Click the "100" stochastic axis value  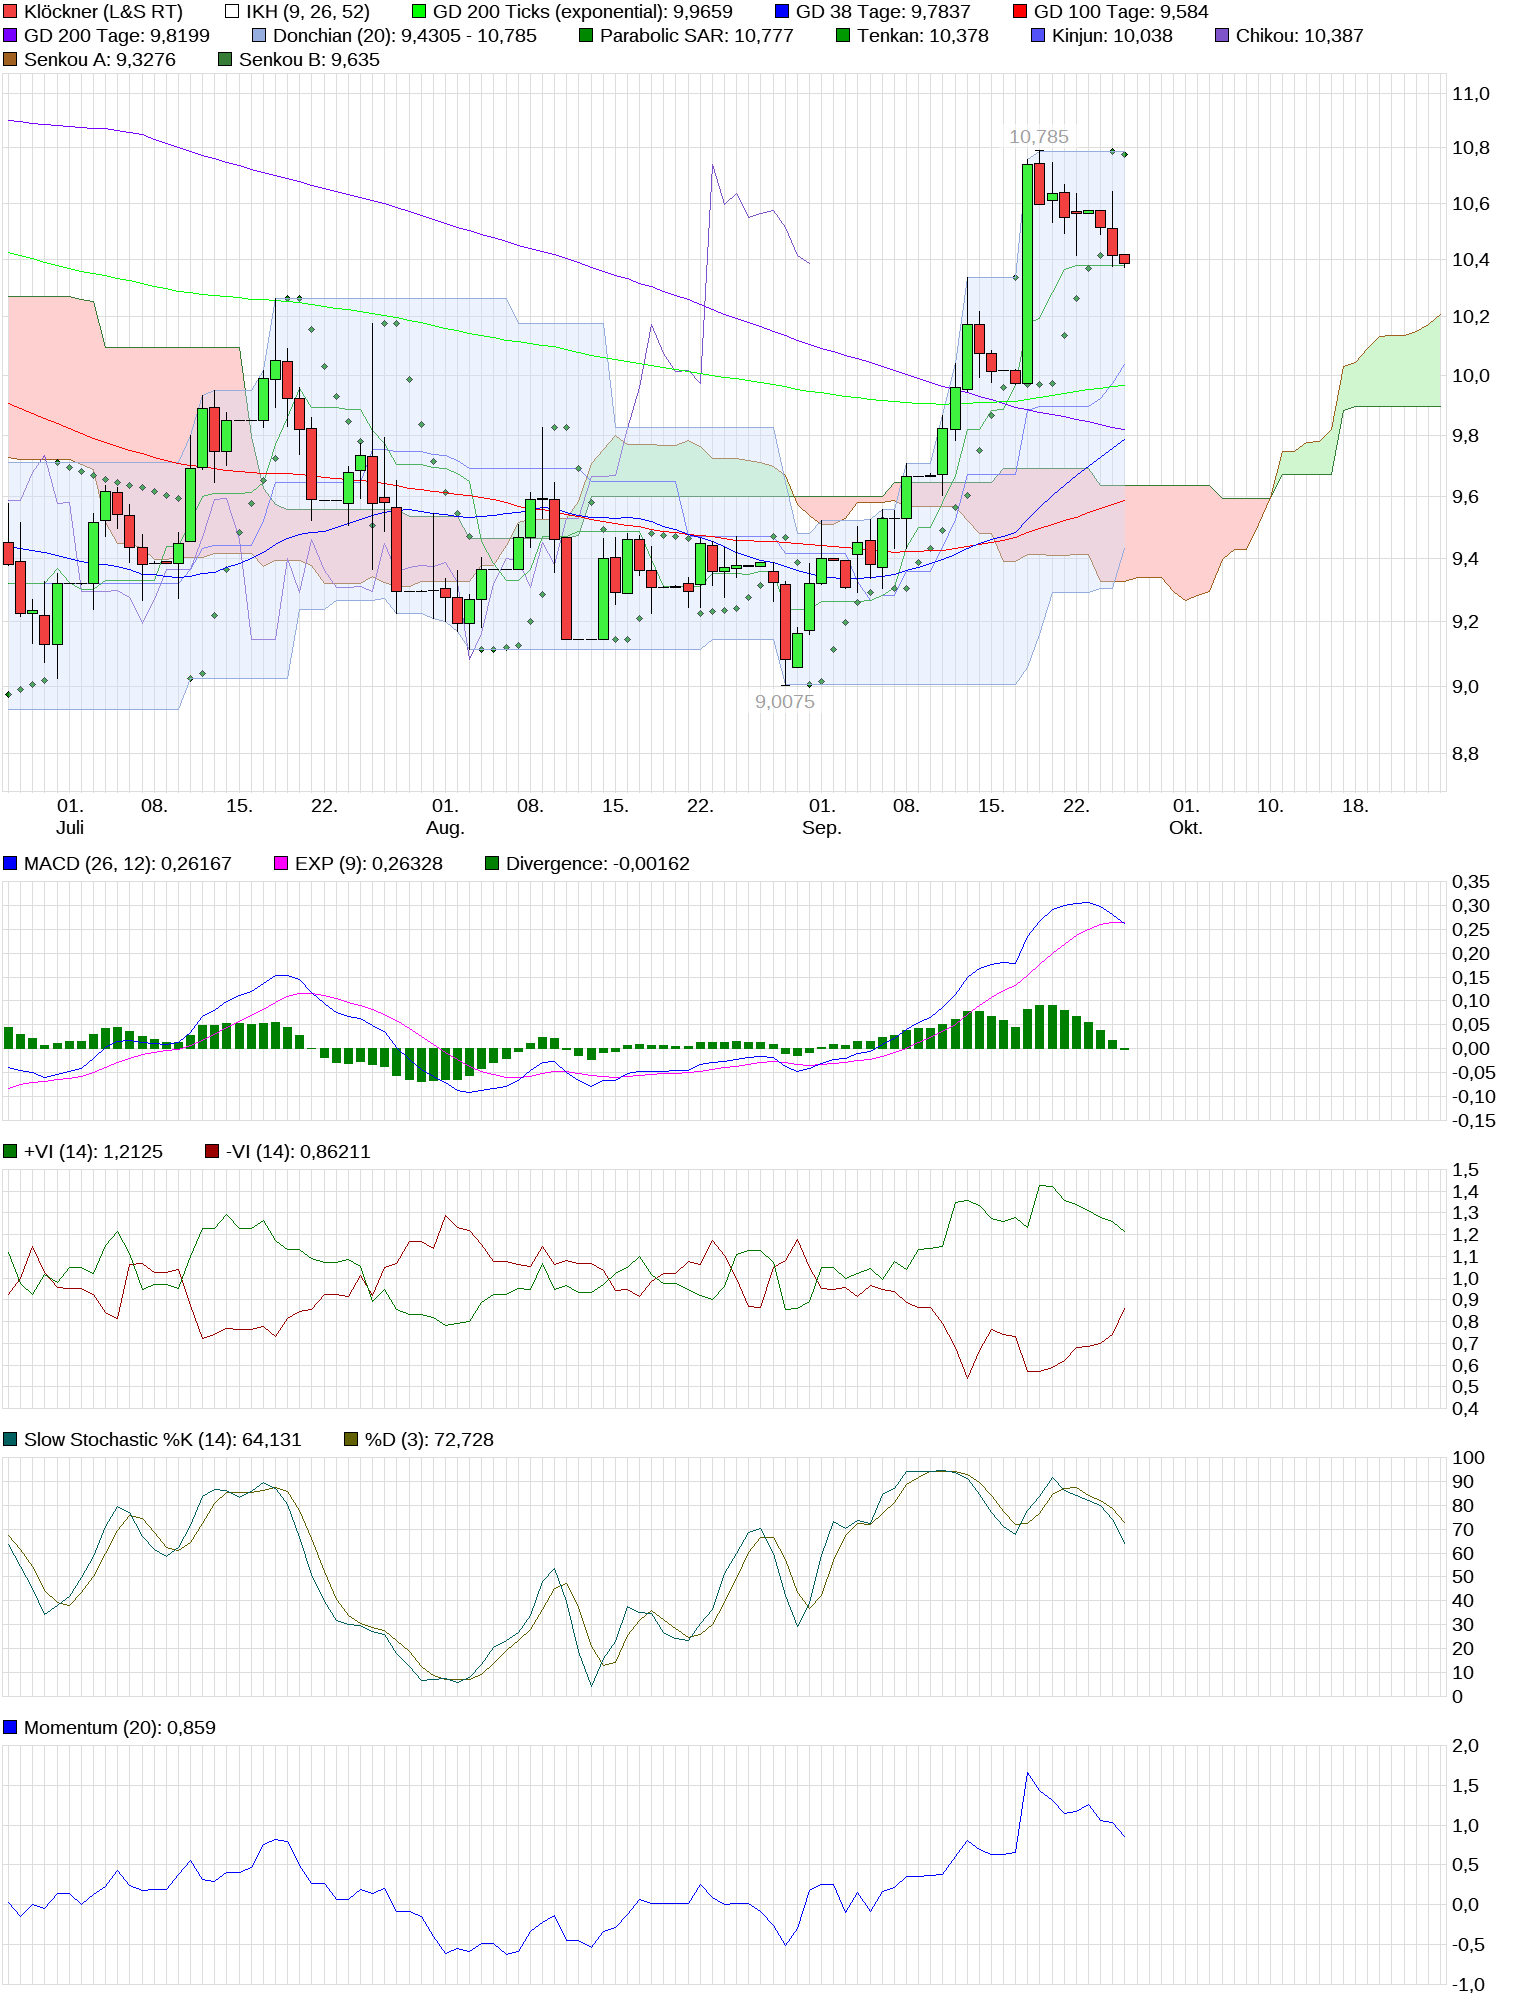[x=1469, y=1458]
